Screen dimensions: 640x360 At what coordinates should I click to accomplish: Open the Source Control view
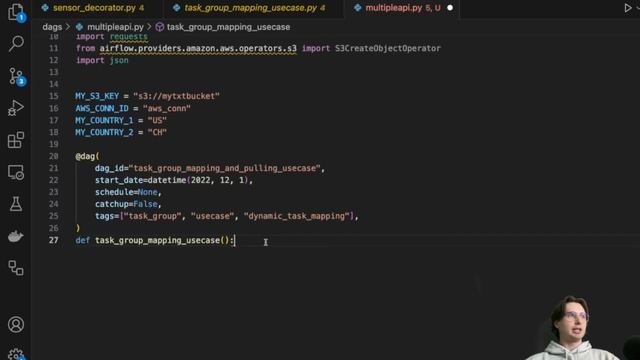coord(16,76)
